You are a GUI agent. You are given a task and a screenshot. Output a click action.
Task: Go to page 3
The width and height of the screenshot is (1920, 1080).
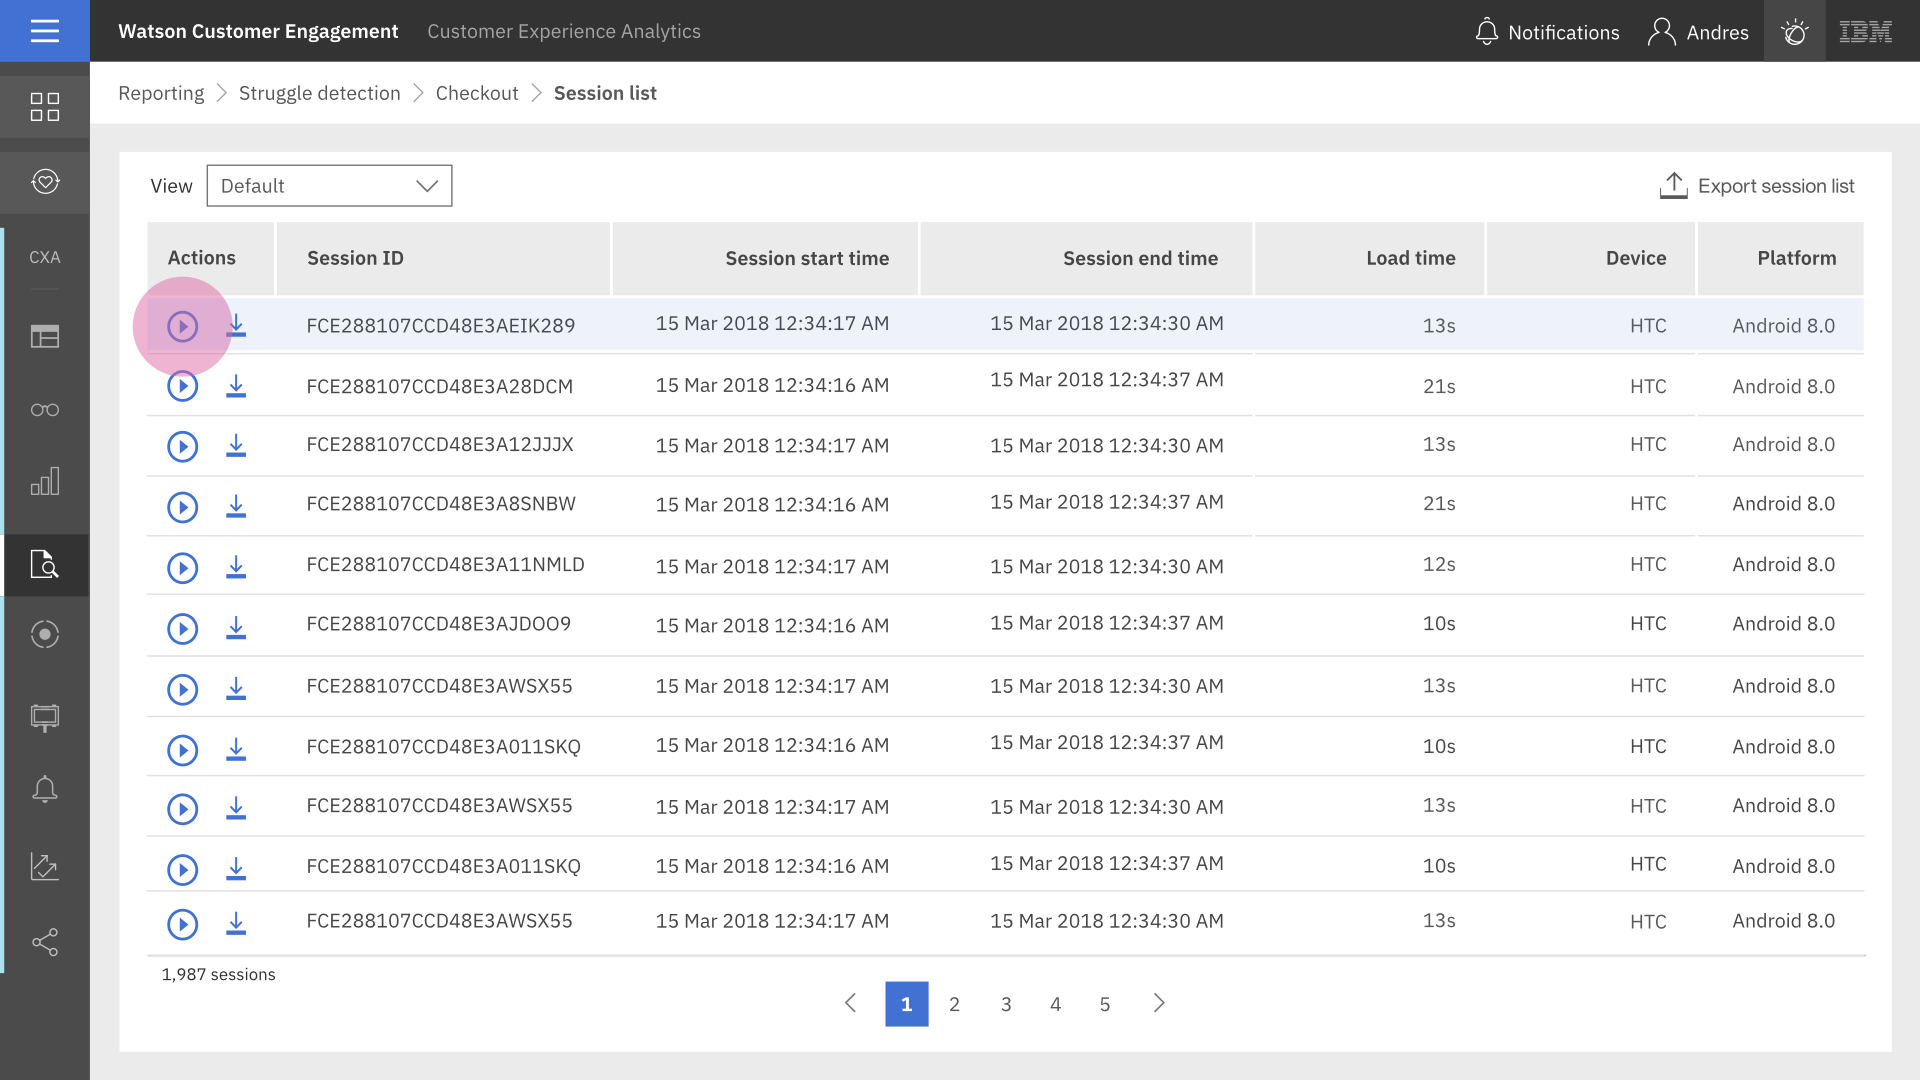[1006, 1004]
